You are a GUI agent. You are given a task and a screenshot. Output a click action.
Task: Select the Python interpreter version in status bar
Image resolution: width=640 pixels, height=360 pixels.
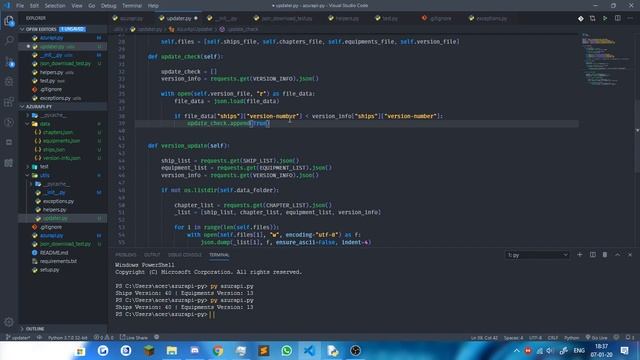(x=68, y=338)
